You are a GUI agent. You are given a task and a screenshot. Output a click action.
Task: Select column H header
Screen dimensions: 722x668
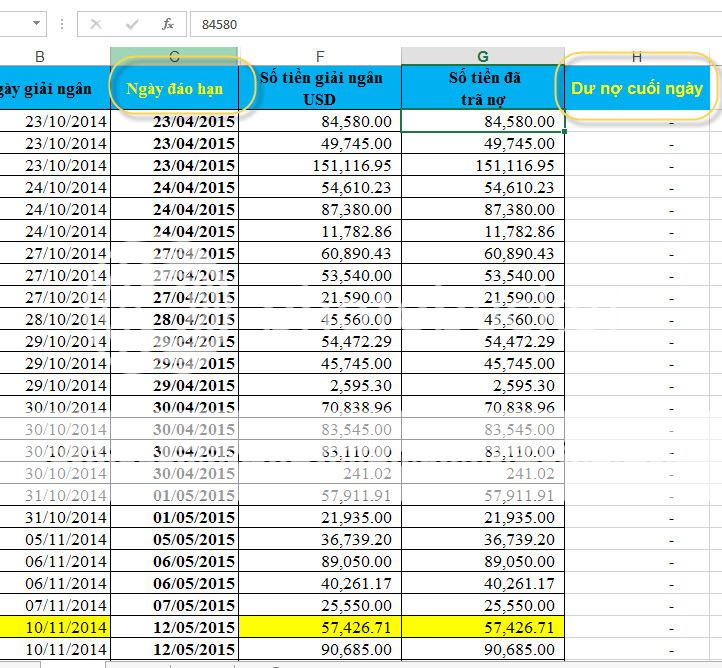[637, 56]
